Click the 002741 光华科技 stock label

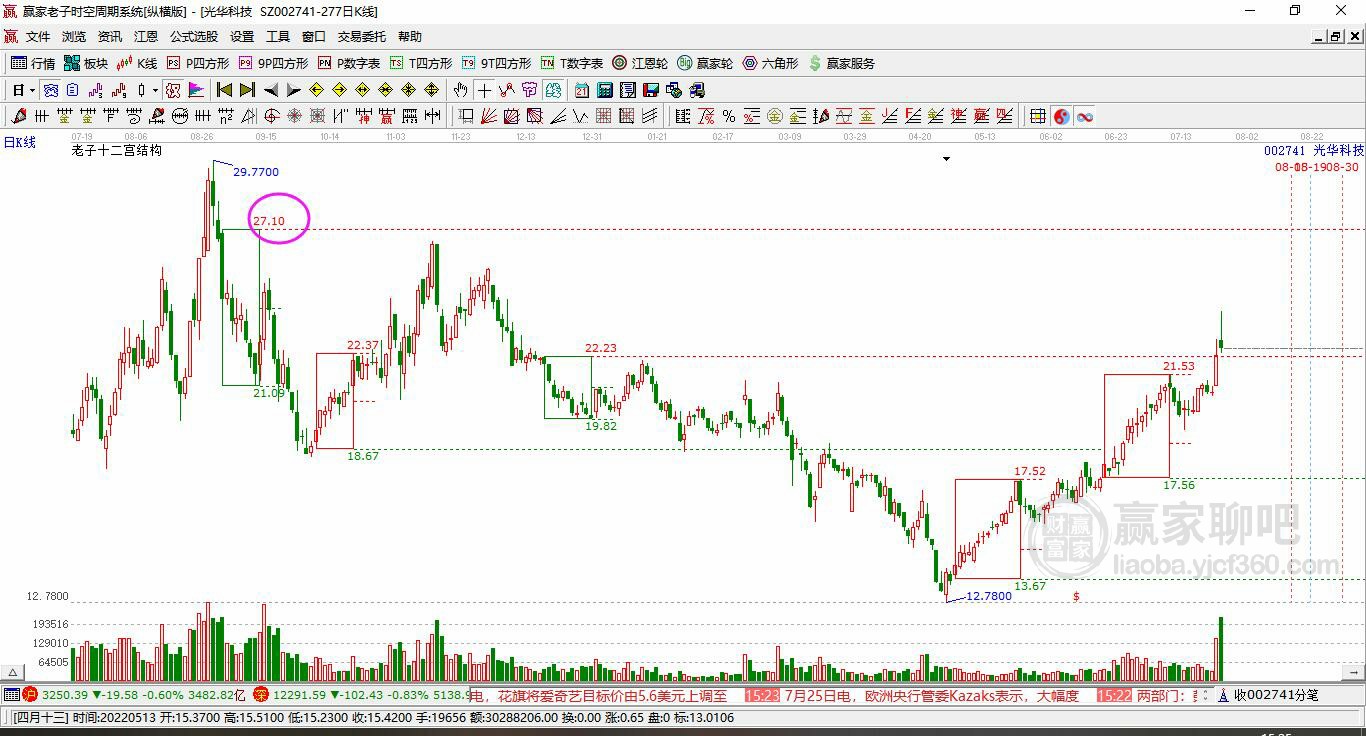1313,150
